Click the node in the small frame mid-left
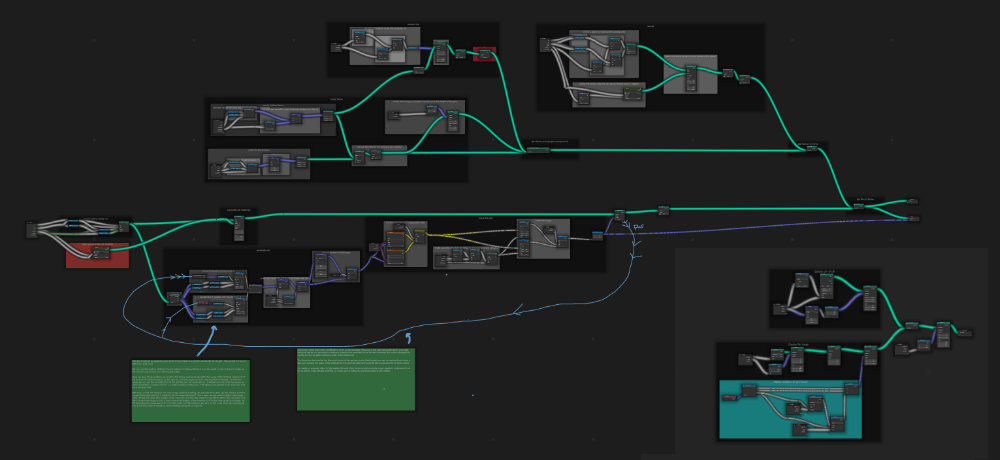Screen dimensions: 1000x460 point(239,228)
